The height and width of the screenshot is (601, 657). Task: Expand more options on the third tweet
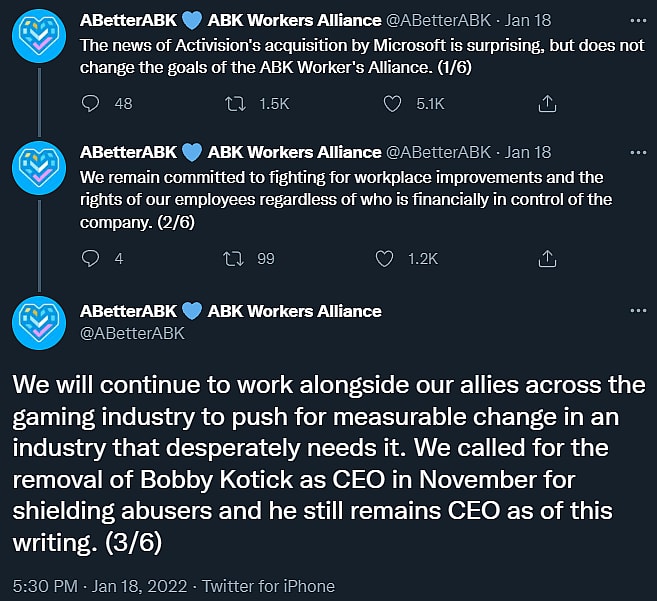pos(638,310)
